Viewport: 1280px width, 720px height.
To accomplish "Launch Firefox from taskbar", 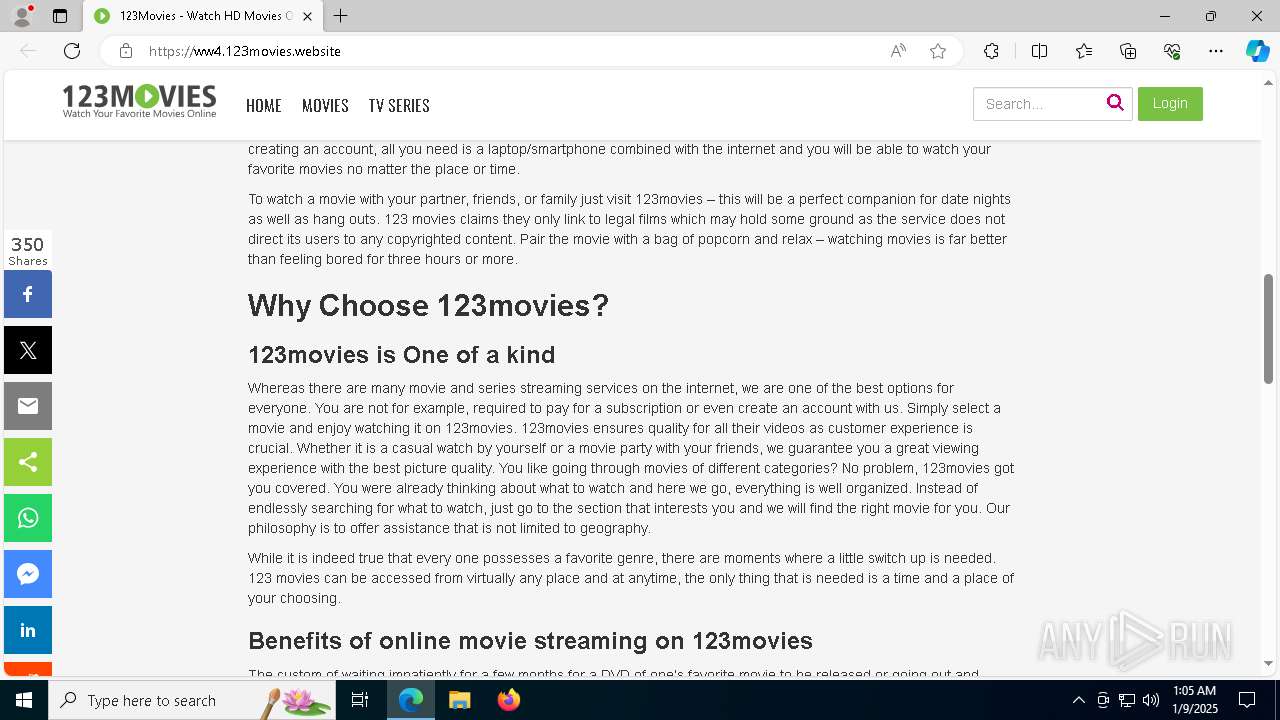I will pyautogui.click(x=509, y=700).
